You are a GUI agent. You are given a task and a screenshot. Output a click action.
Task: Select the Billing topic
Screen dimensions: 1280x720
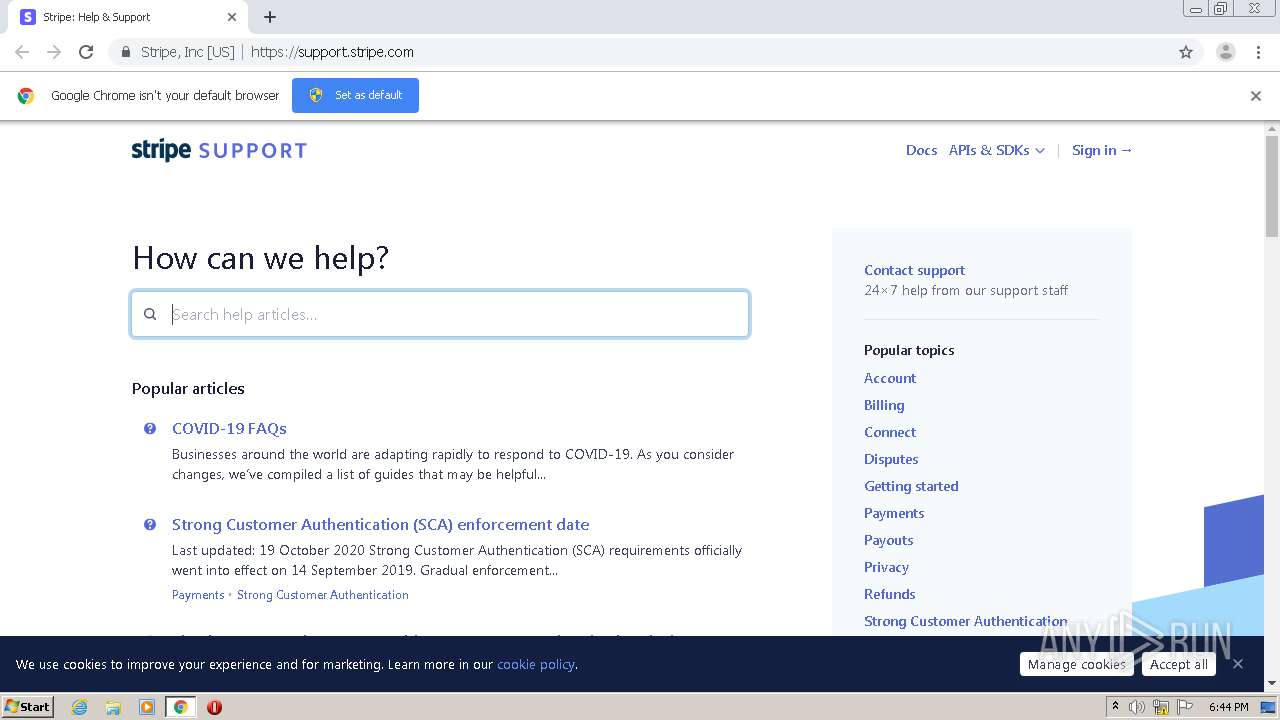tap(884, 405)
